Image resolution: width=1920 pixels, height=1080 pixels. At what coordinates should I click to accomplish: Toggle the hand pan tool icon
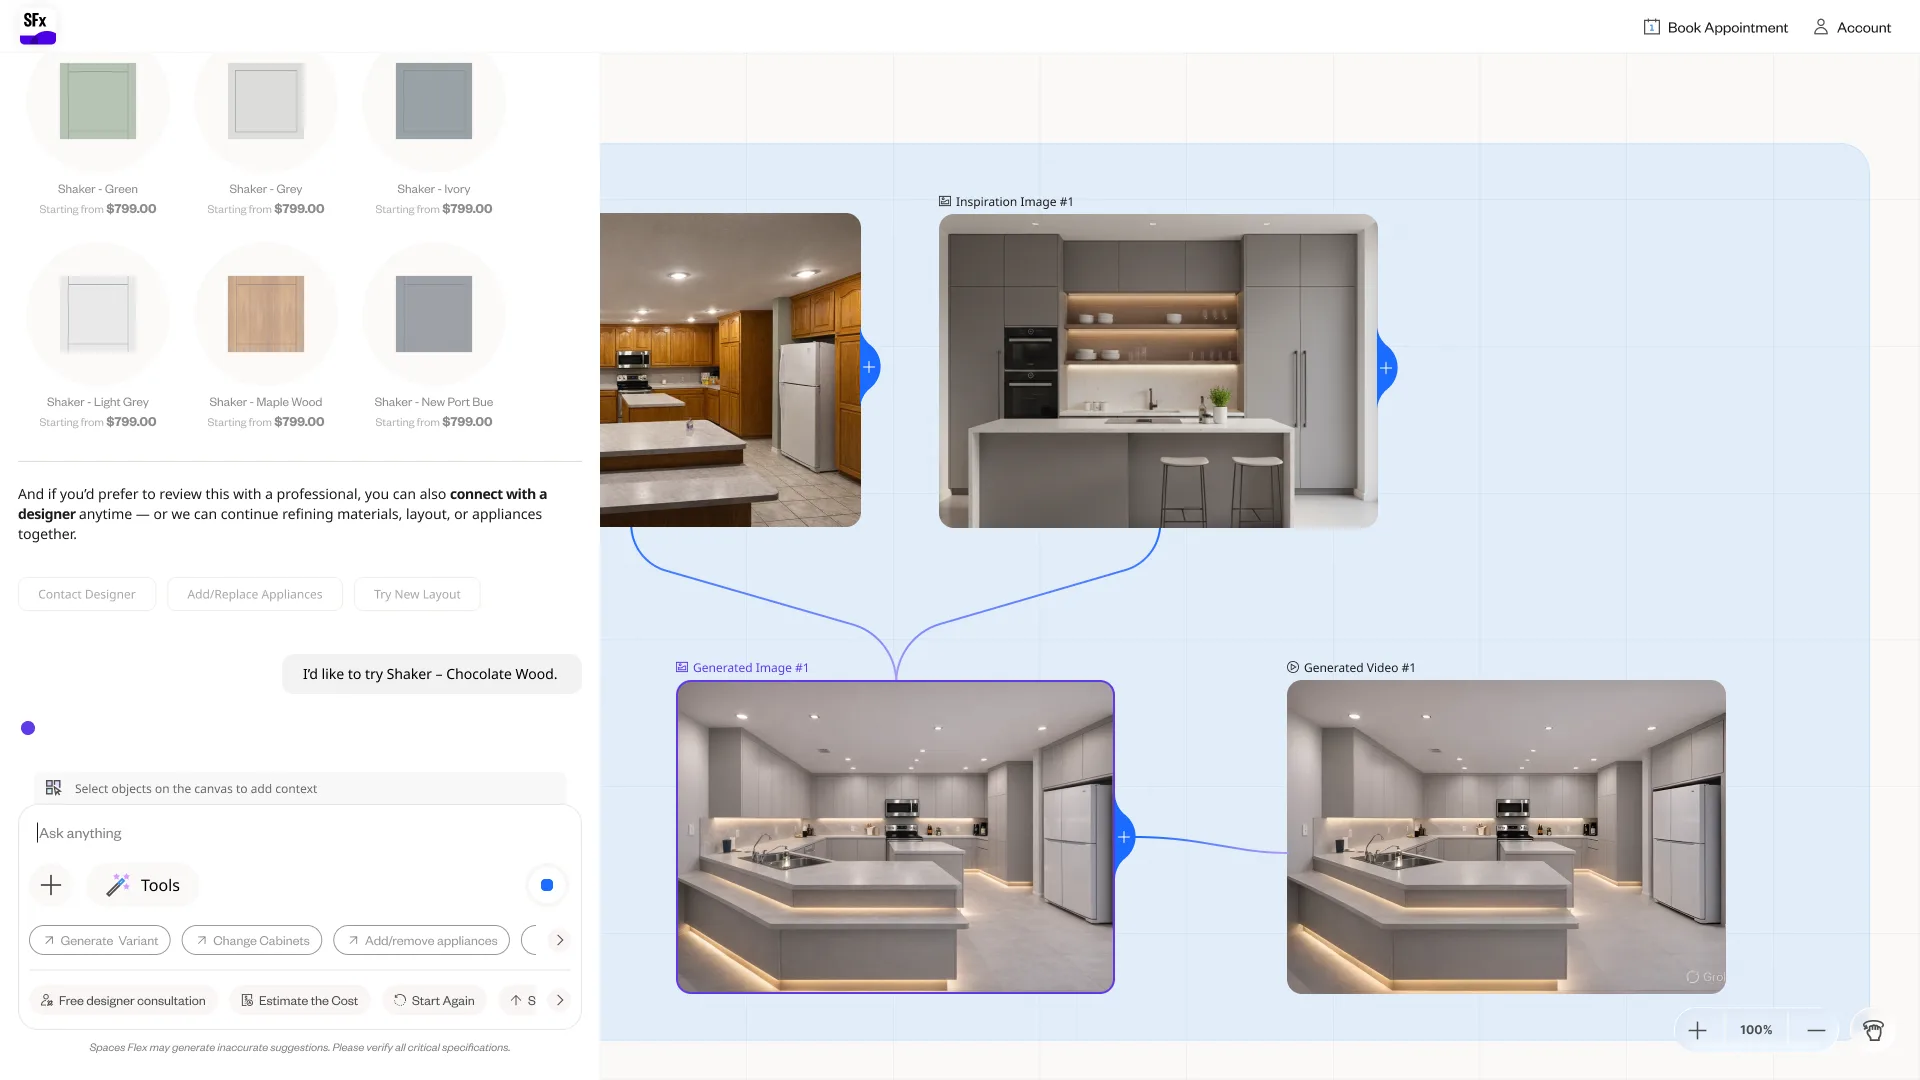coord(1874,1030)
